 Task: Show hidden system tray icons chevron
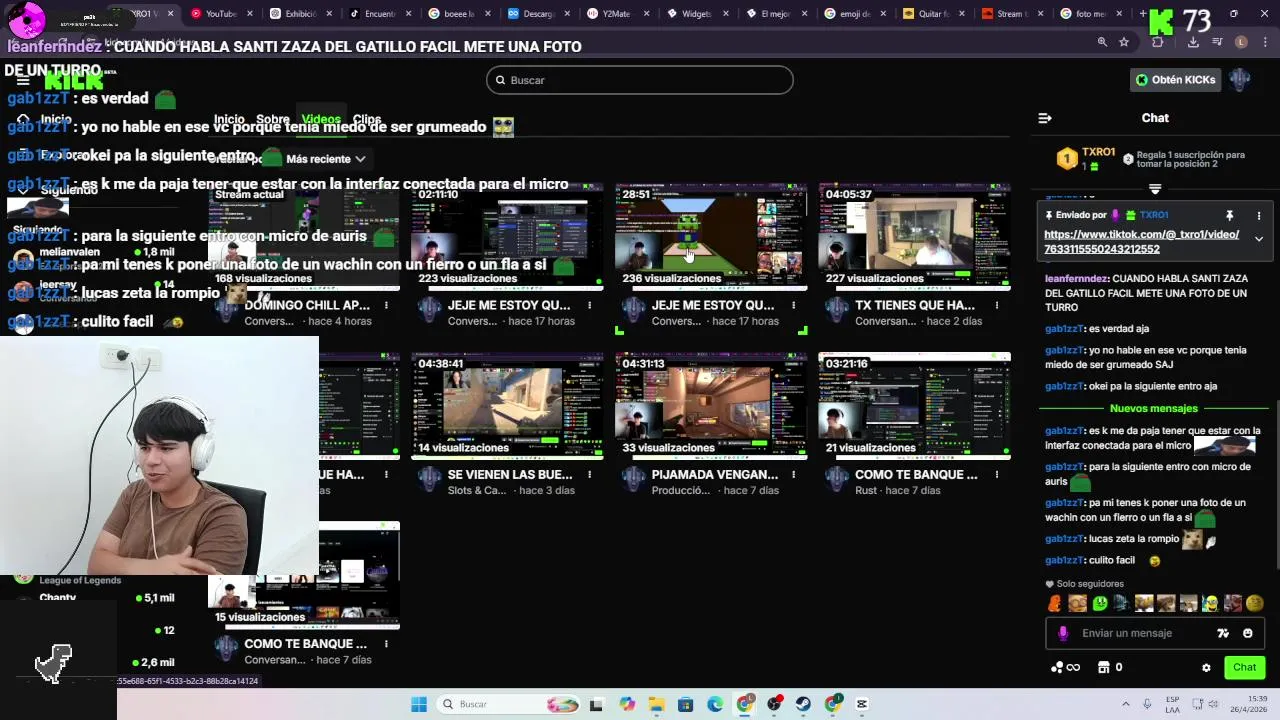pyautogui.click(x=1125, y=704)
